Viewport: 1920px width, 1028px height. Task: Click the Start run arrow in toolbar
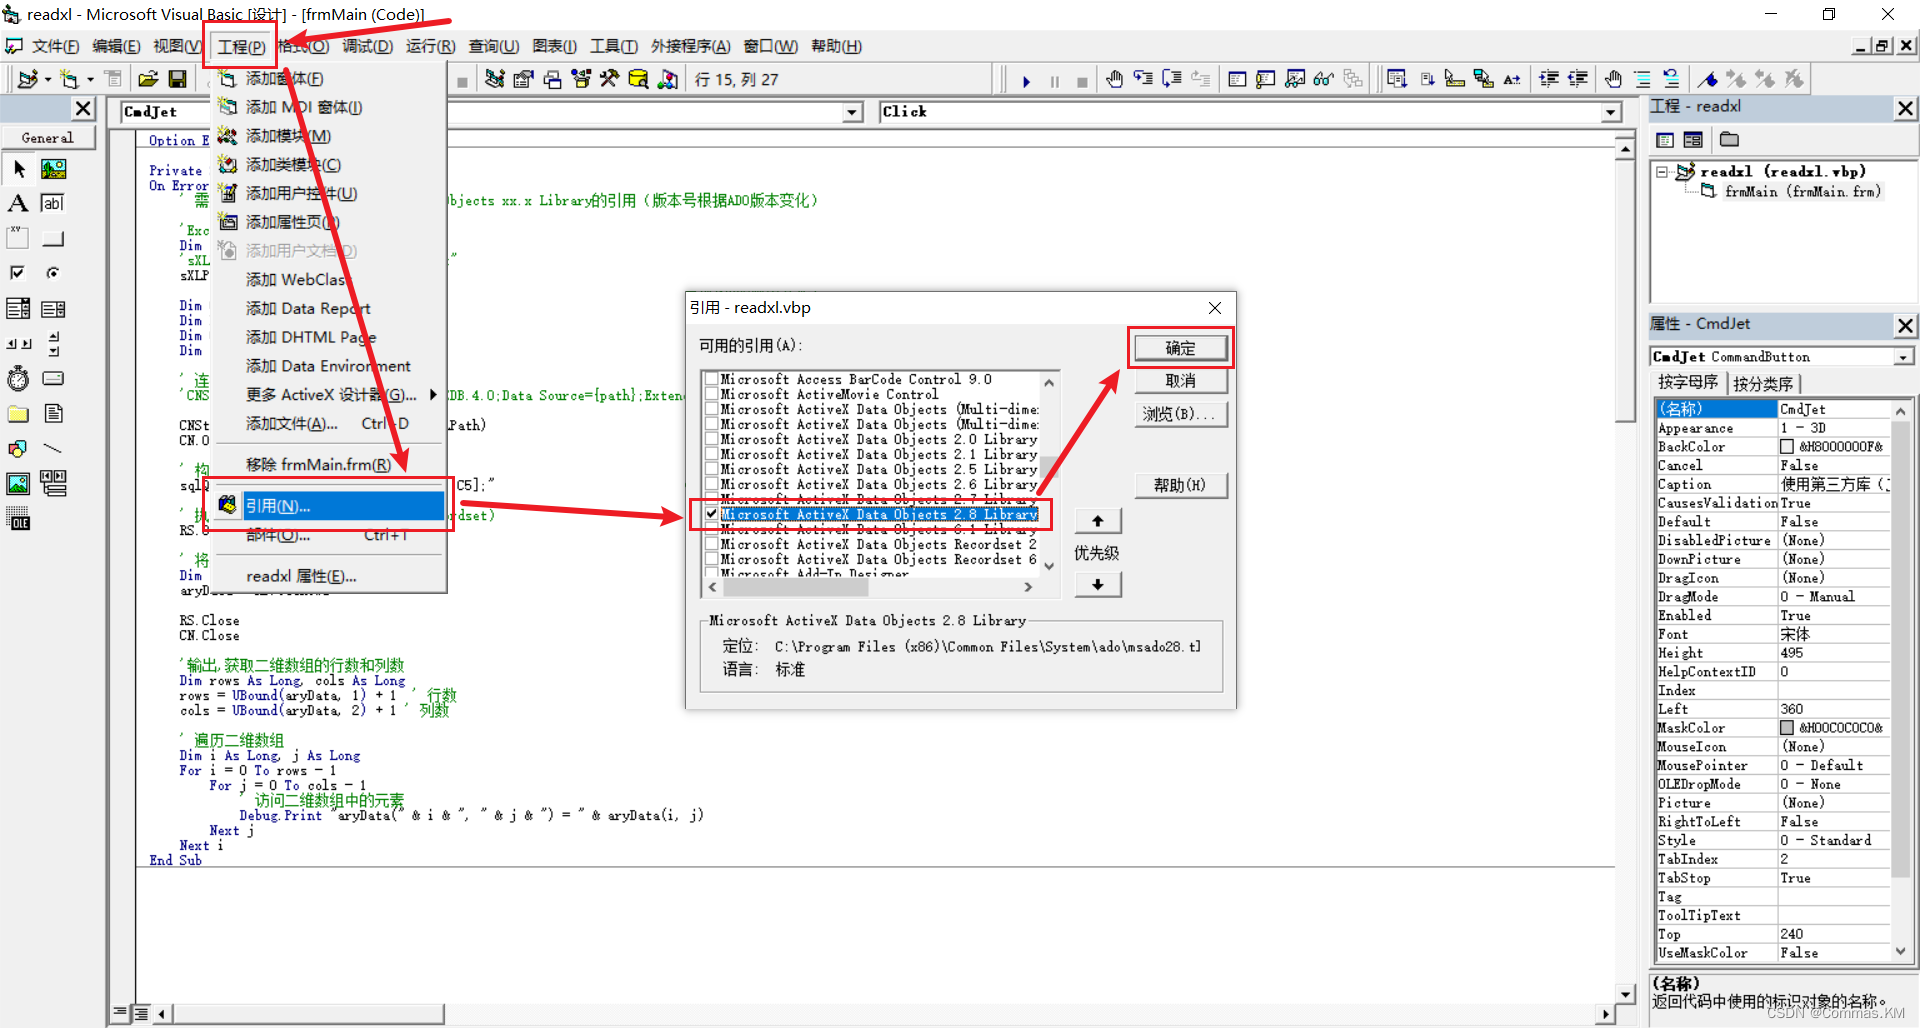(1026, 81)
